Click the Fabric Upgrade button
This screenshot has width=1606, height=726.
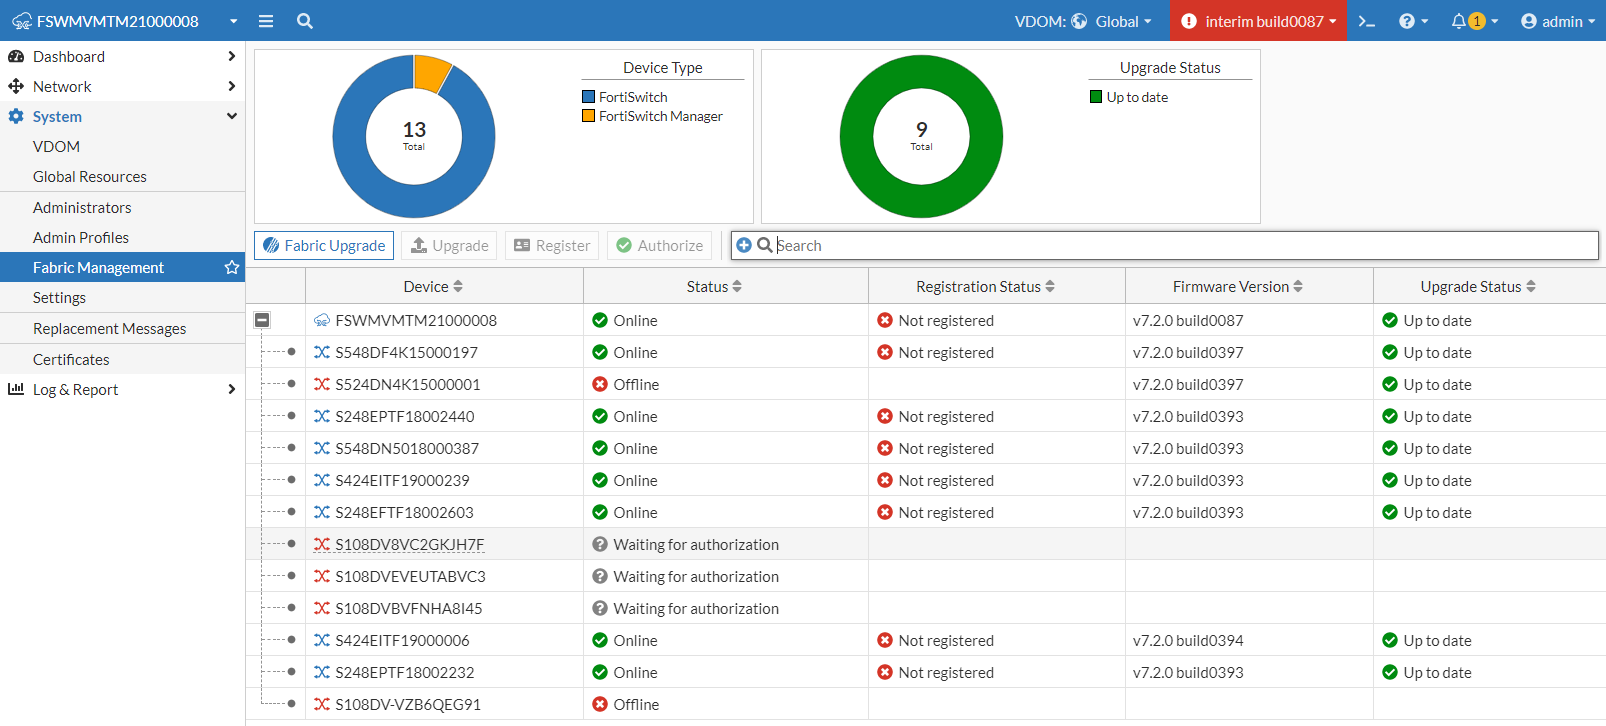click(x=324, y=245)
